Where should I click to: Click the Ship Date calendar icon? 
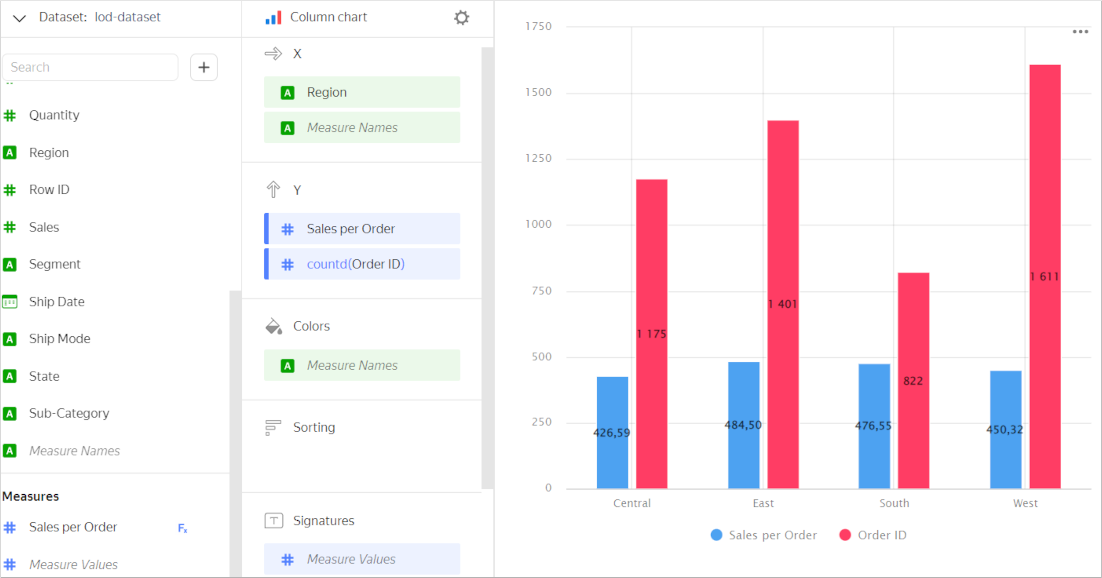[10, 302]
